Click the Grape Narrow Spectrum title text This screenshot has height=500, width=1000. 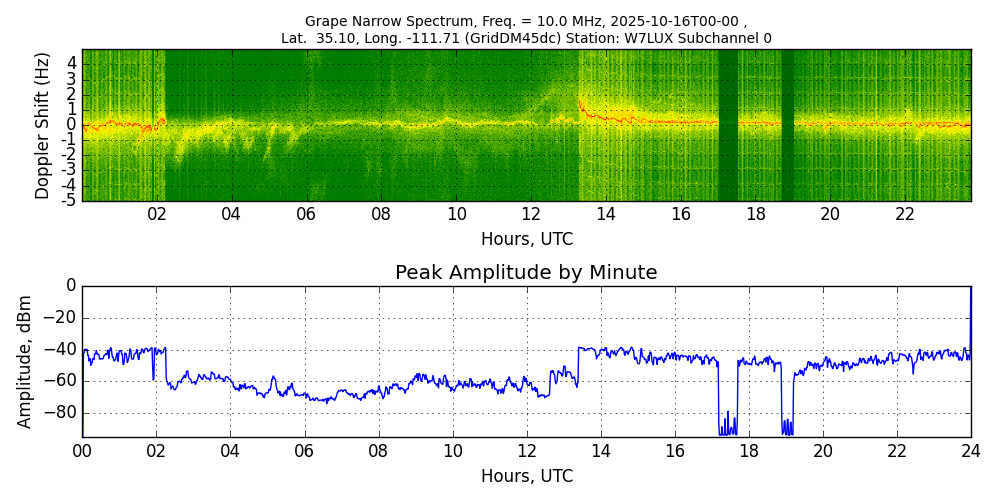pyautogui.click(x=525, y=21)
